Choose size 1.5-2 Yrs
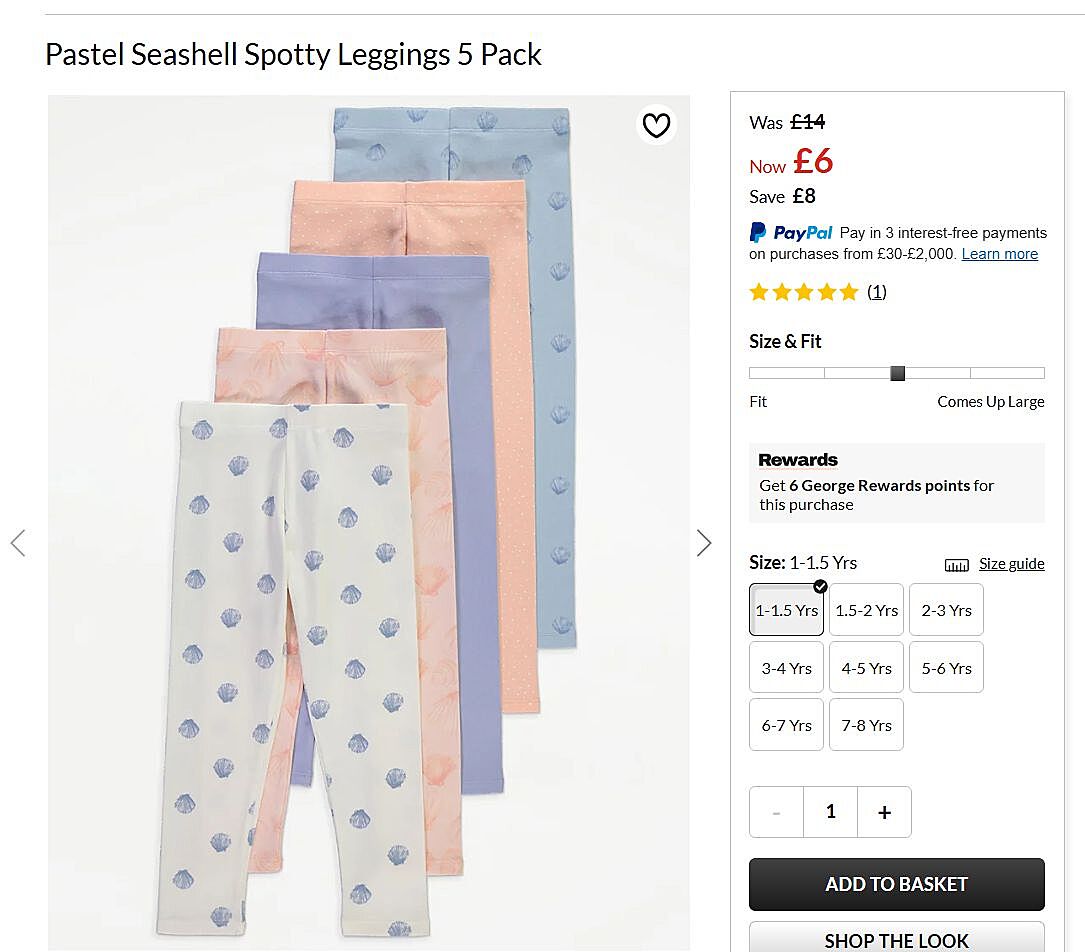 click(866, 610)
